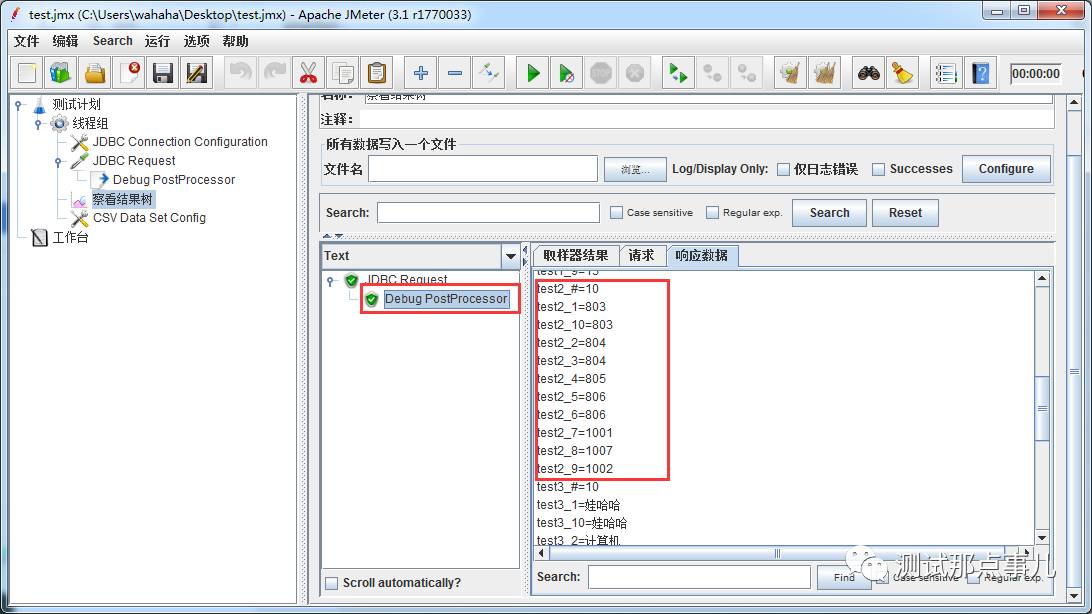
Task: Save the test plan with floppy icon
Action: click(x=163, y=72)
